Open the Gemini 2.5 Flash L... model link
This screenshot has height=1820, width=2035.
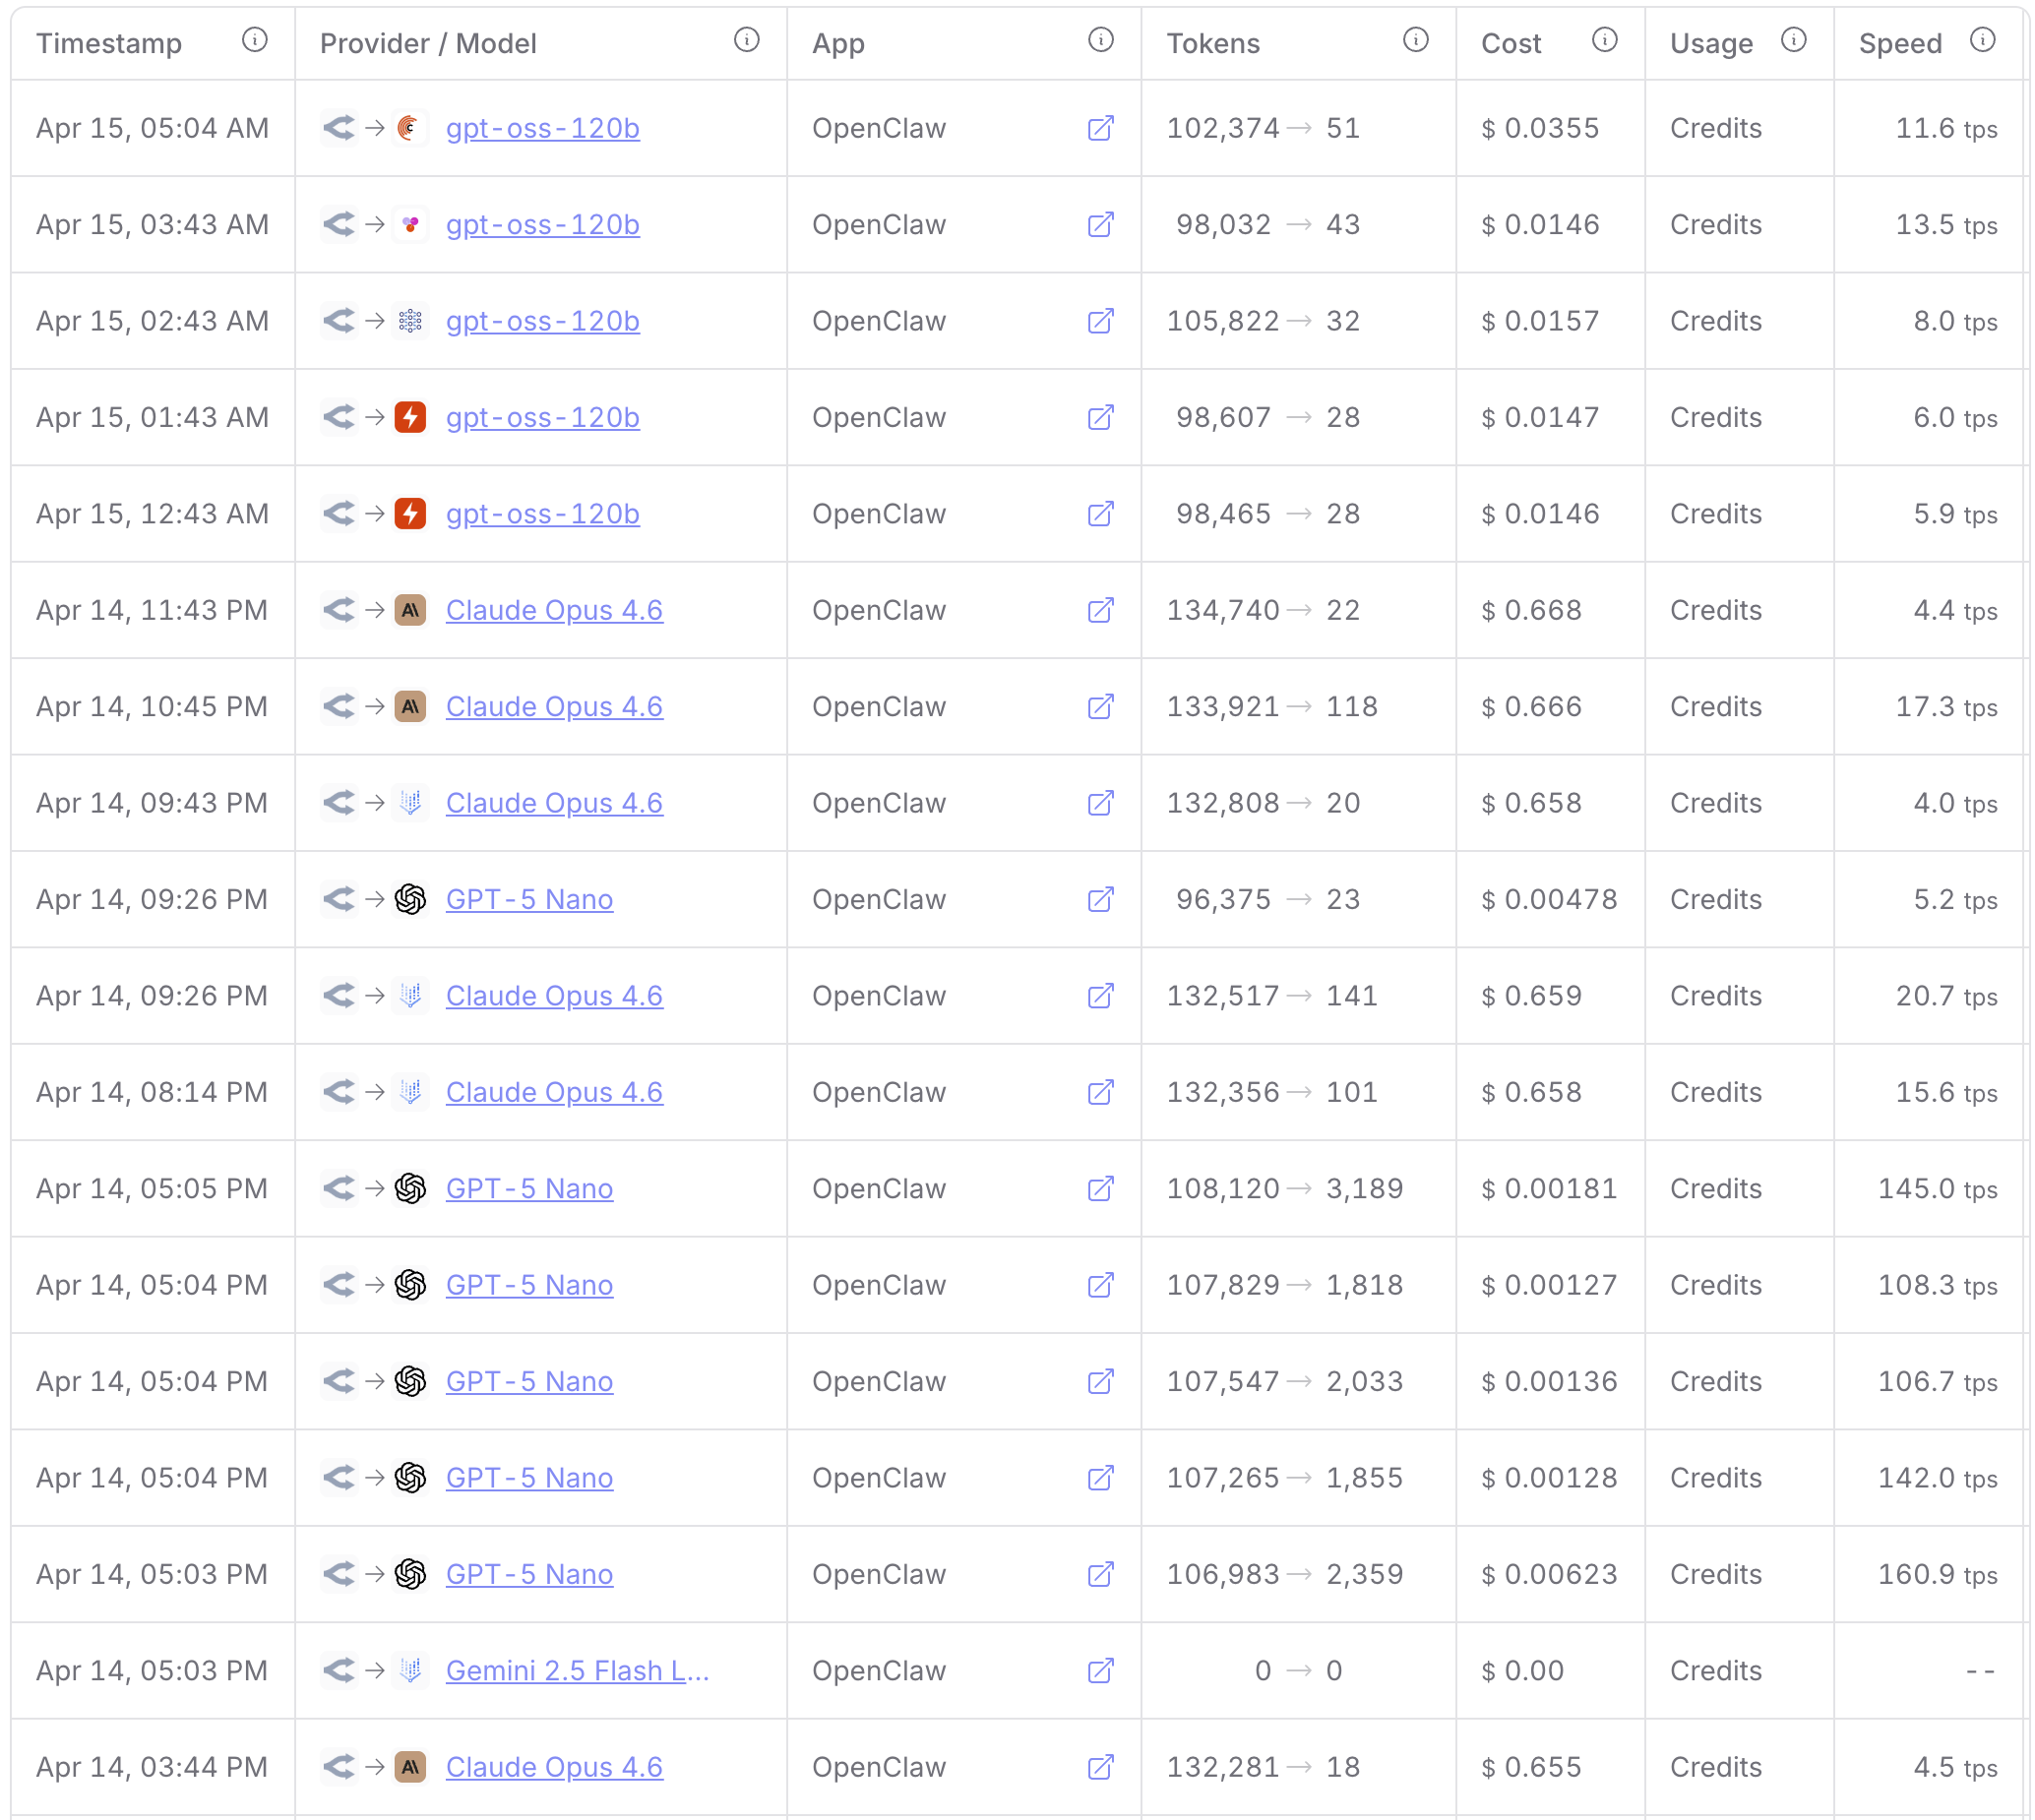coord(577,1671)
